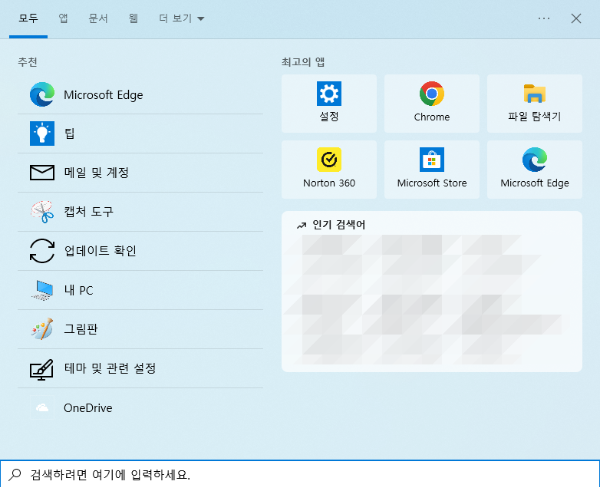Click the search magnifier icon
Viewport: 600px width, 487px height.
coord(15,474)
